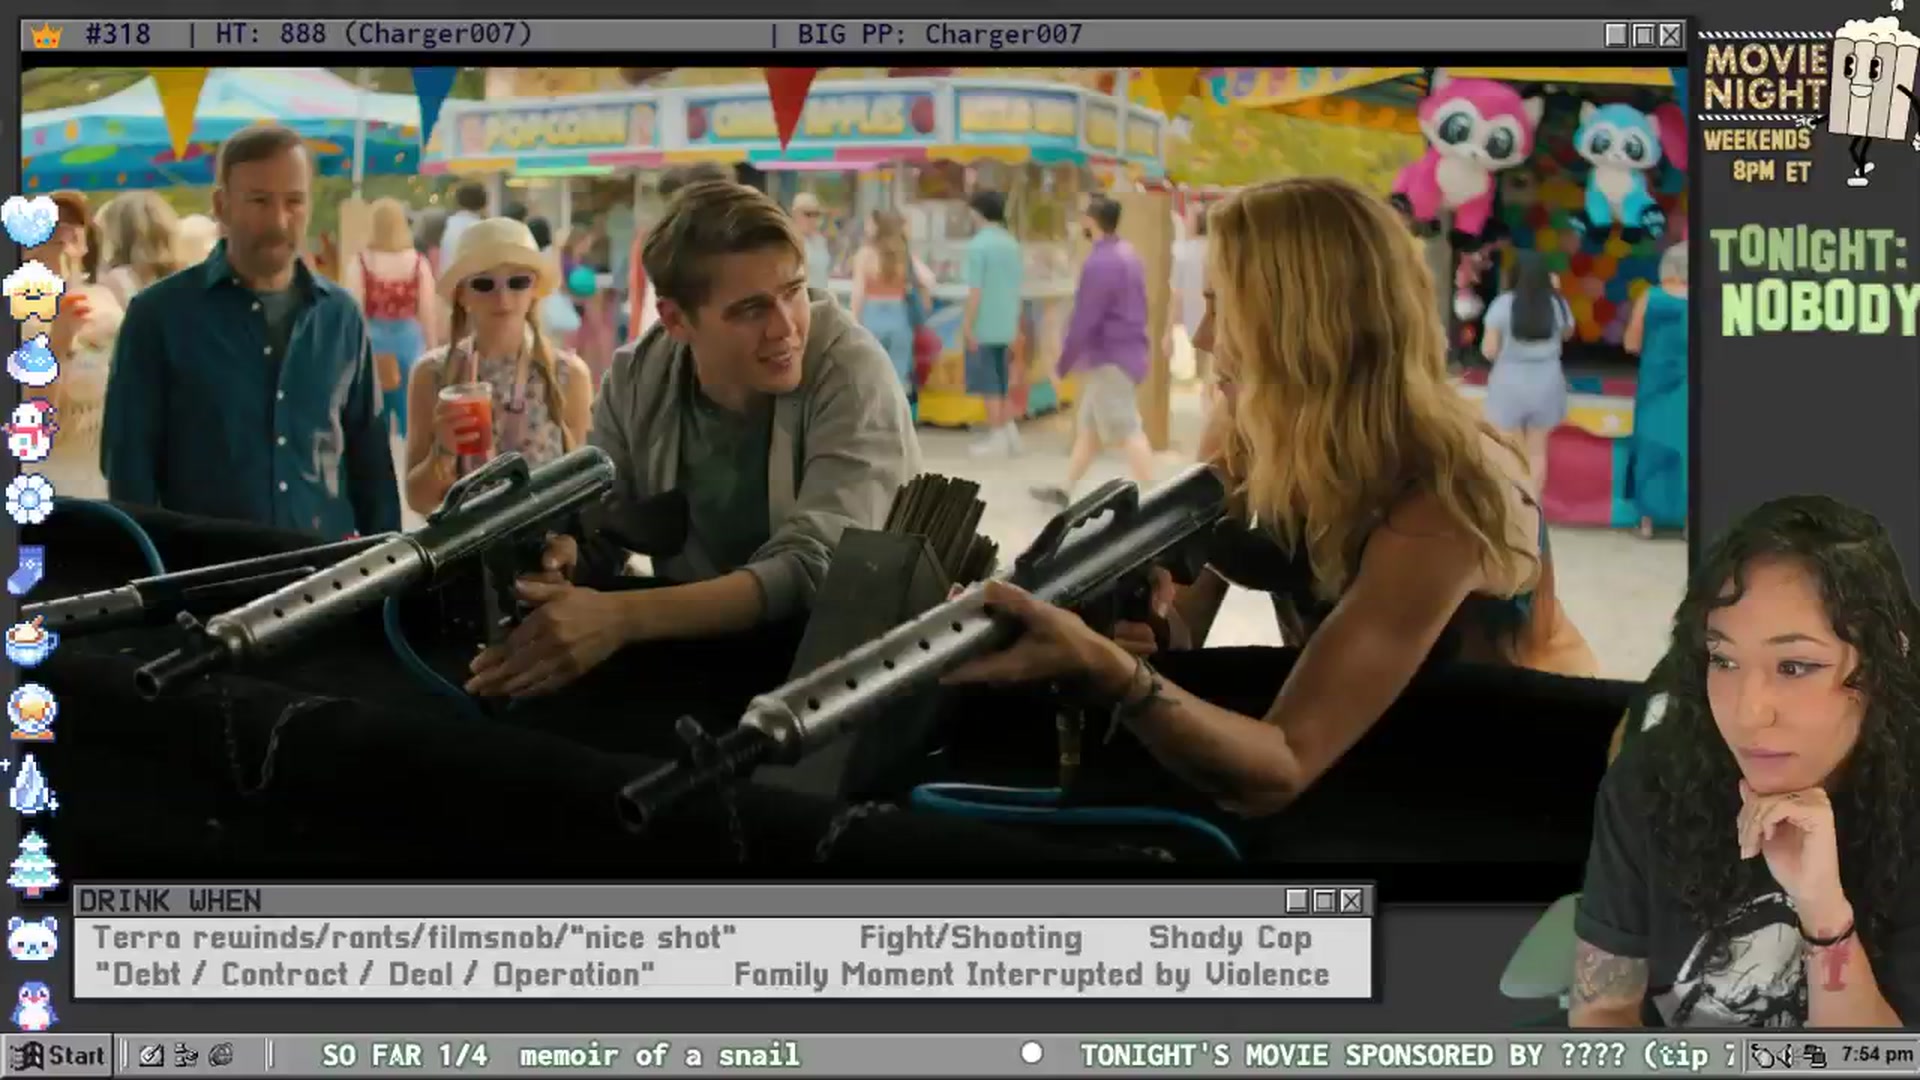
Task: Maximize the movie player window
Action: pyautogui.click(x=1643, y=35)
